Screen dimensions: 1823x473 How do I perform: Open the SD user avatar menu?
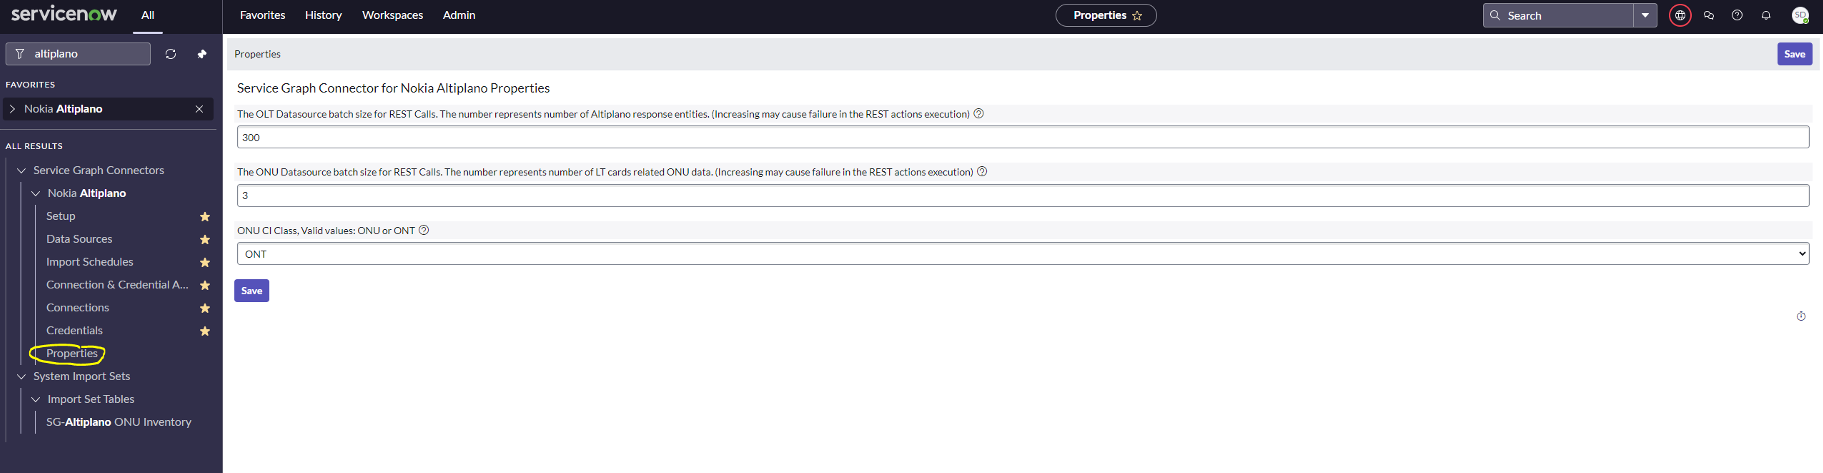point(1800,15)
